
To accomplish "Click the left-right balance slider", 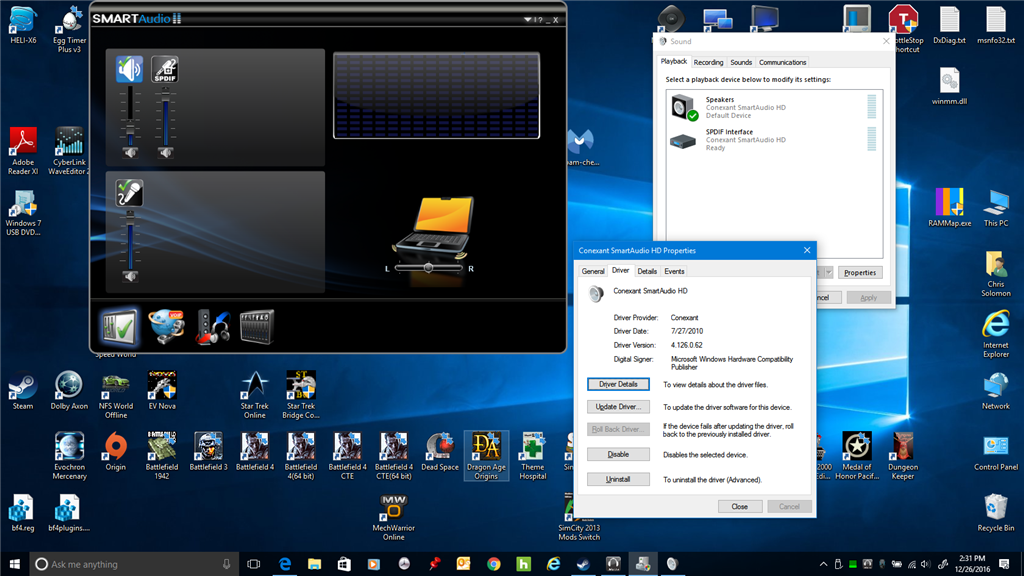I will [x=428, y=268].
